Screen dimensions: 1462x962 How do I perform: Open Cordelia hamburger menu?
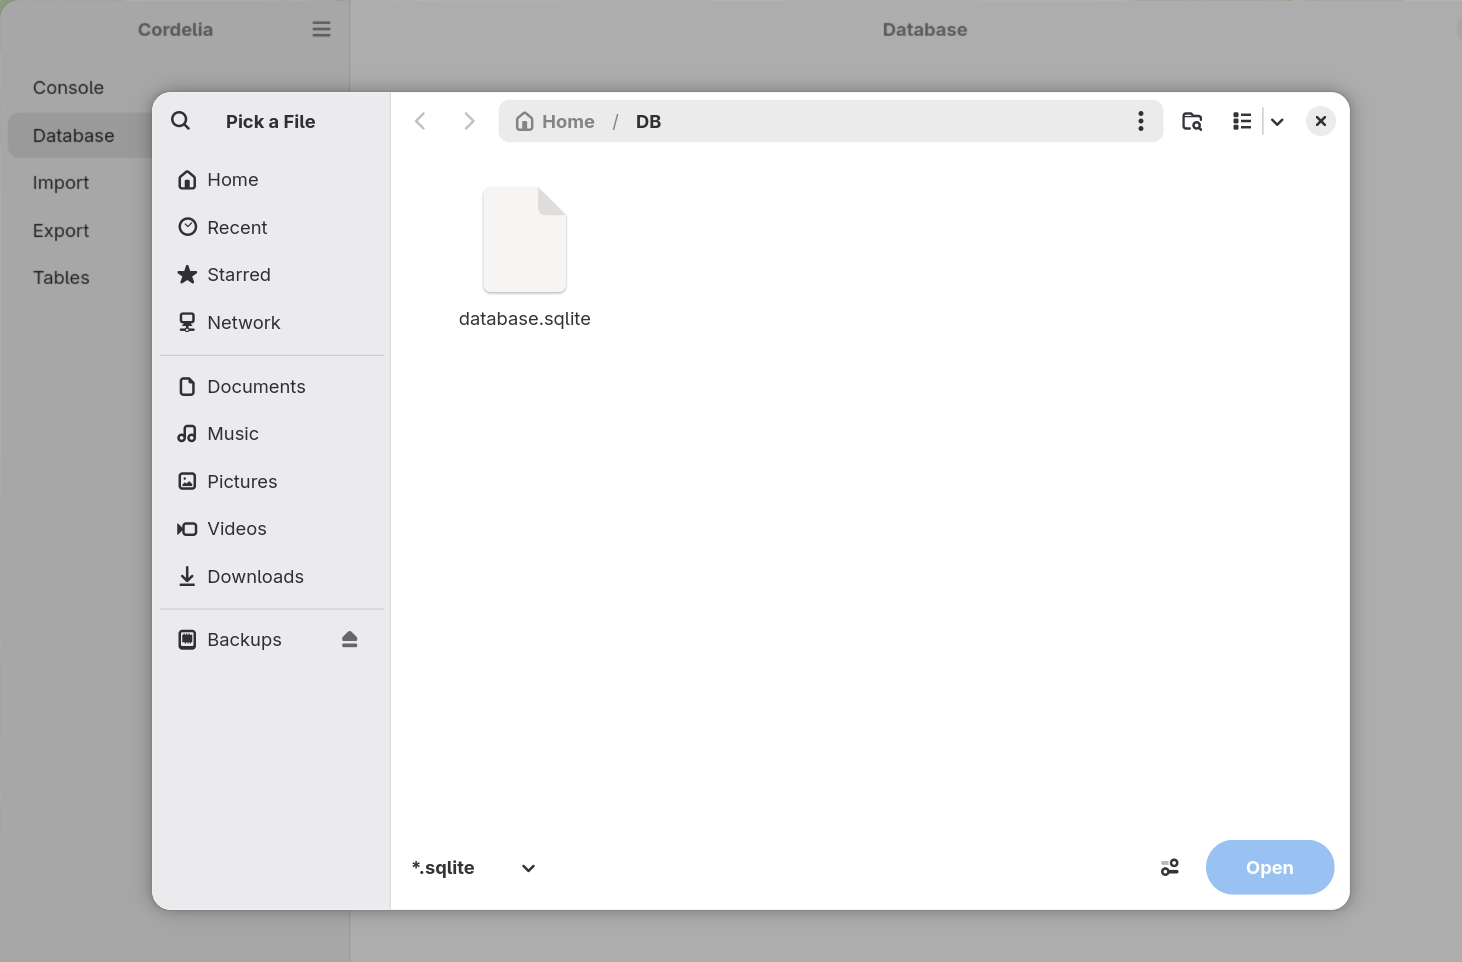tap(321, 29)
